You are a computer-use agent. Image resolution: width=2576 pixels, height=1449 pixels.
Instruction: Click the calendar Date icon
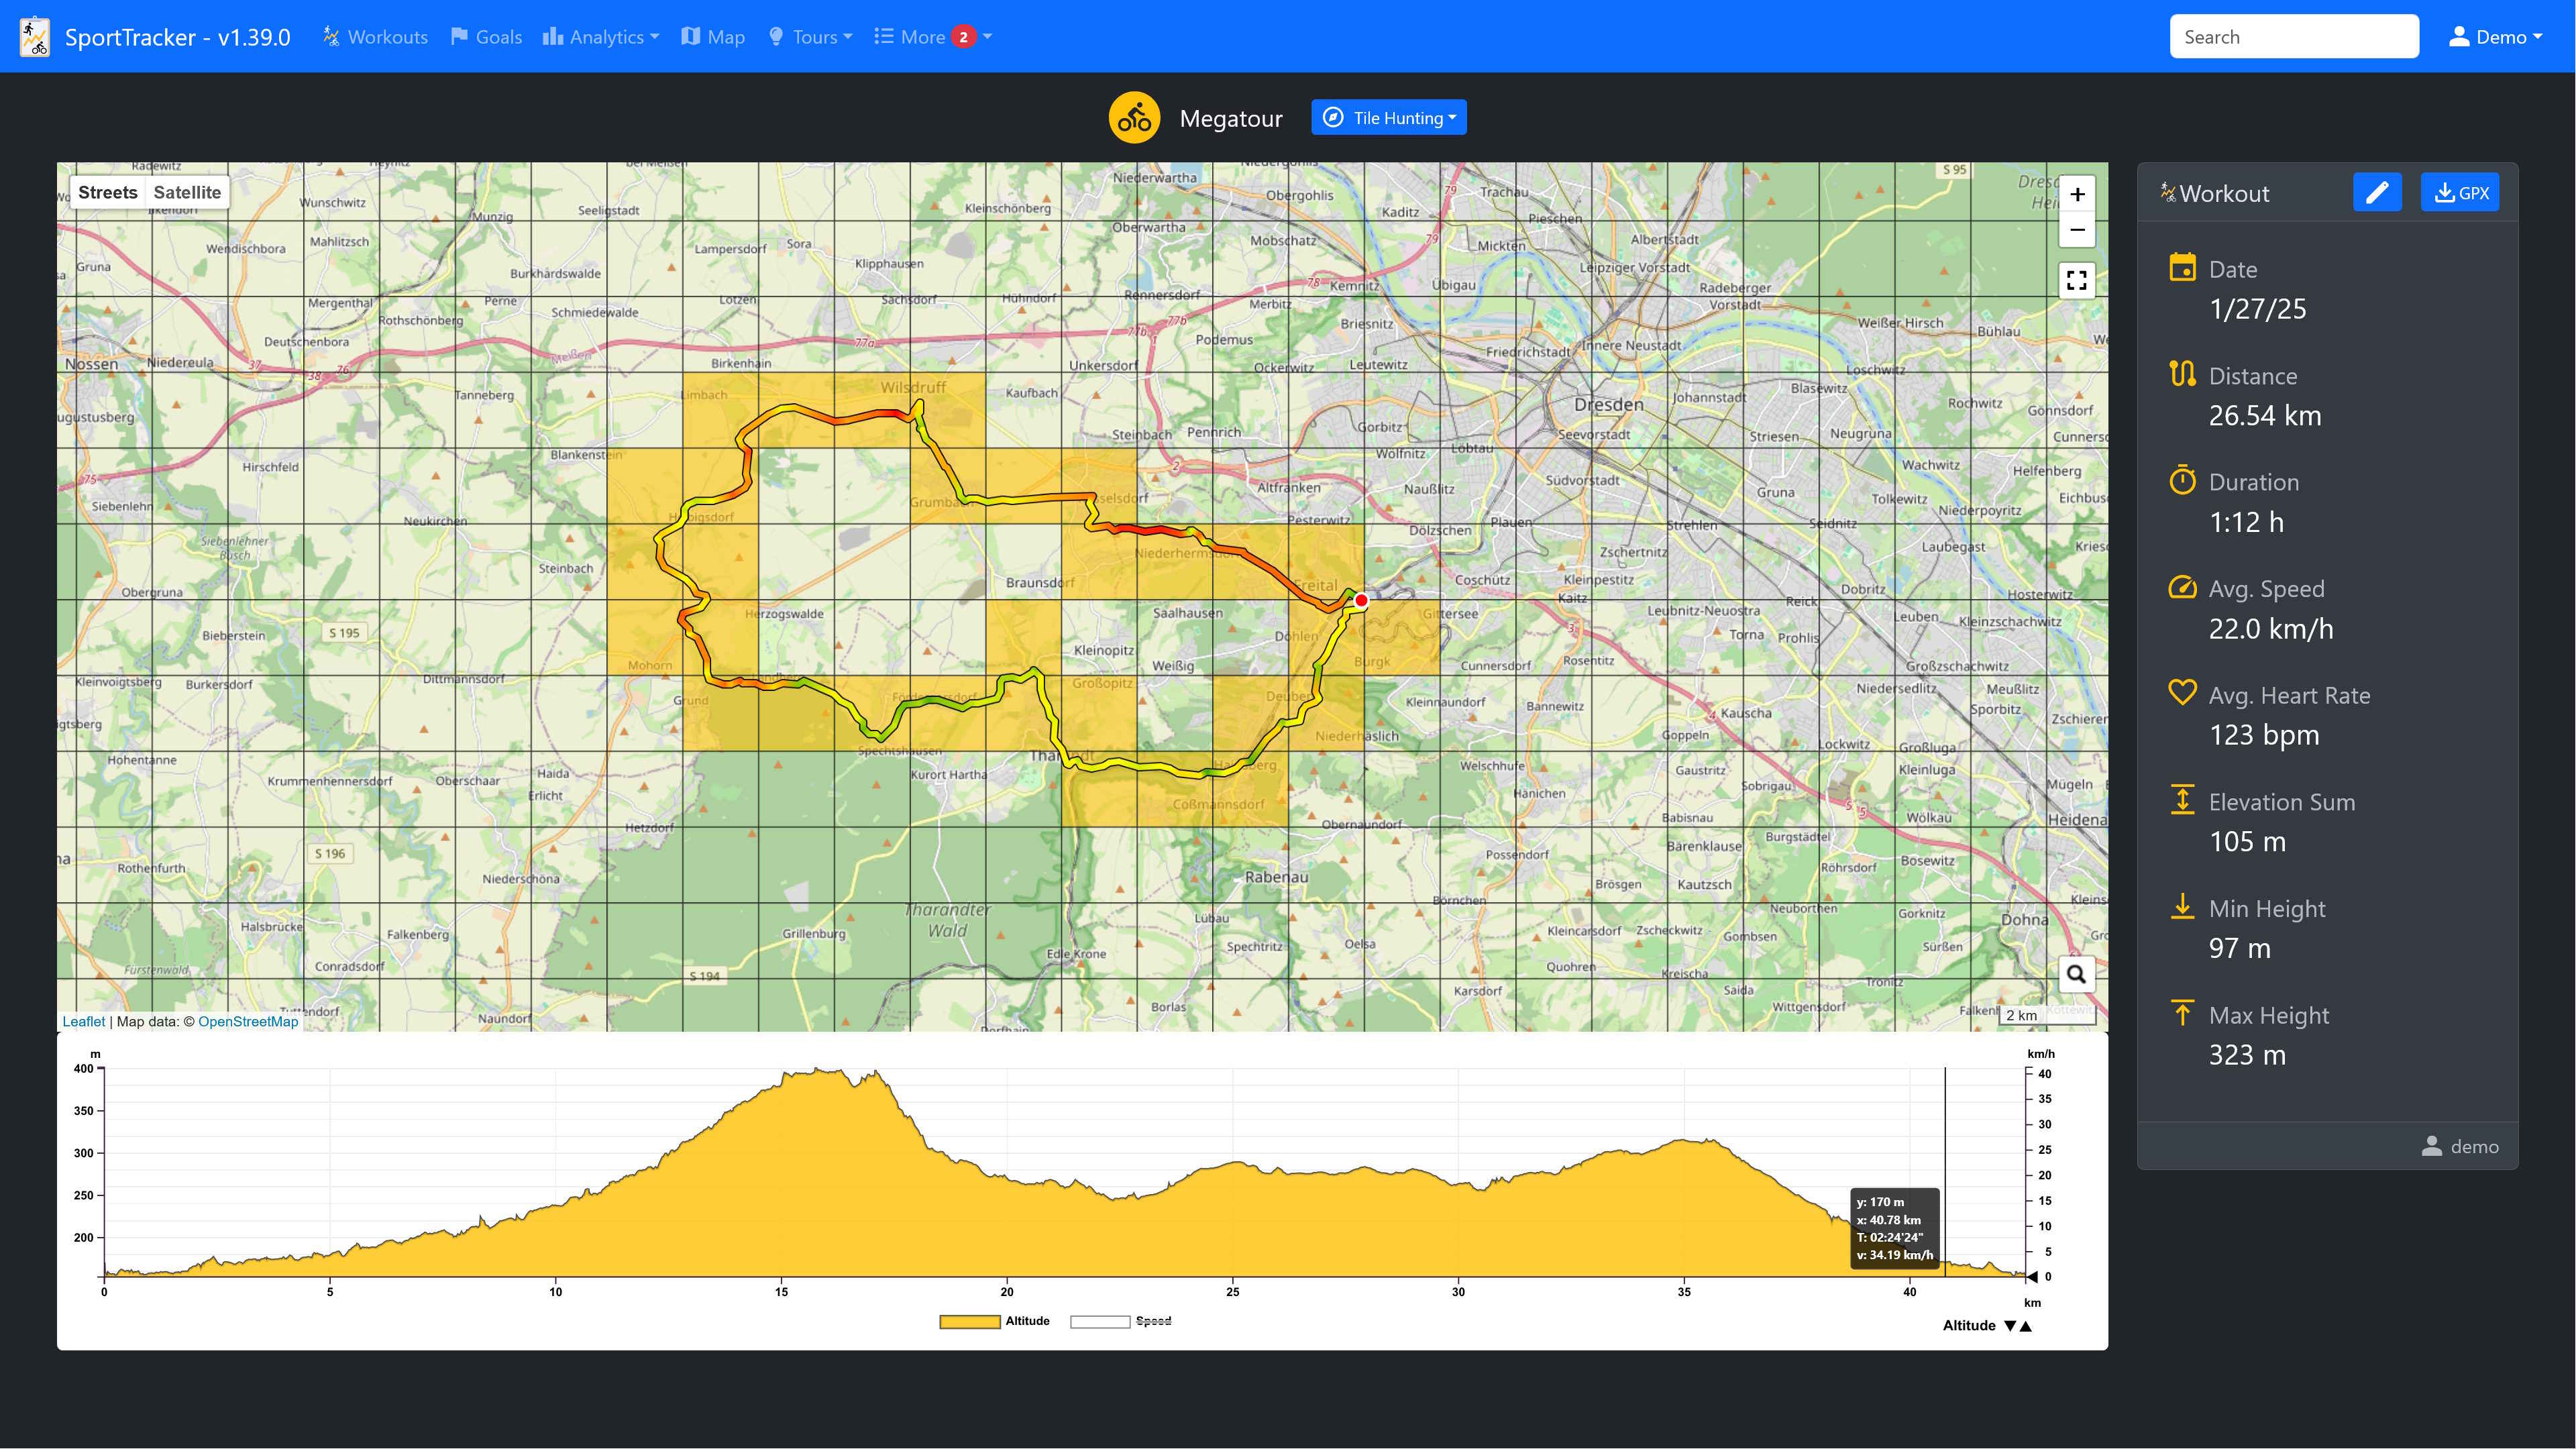[2183, 268]
